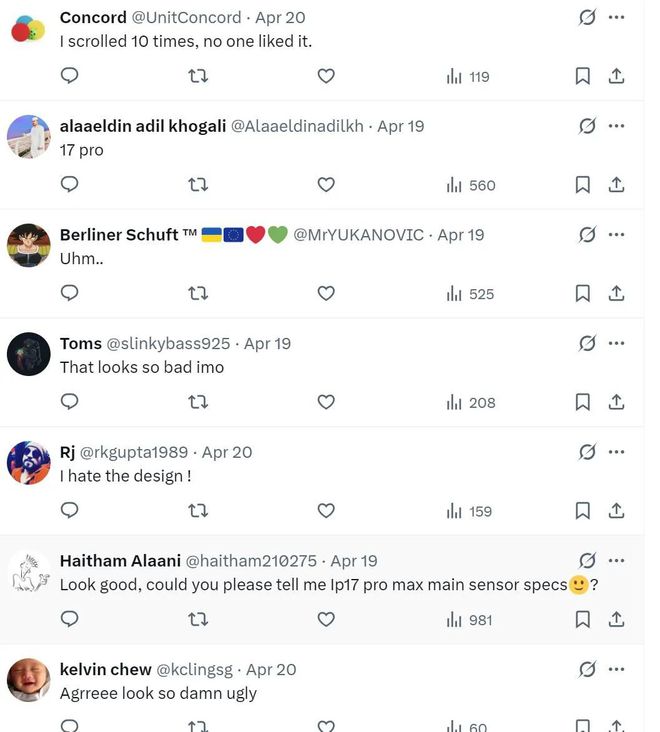Open kelvin chew's baby avatar picture

[x=28, y=680]
